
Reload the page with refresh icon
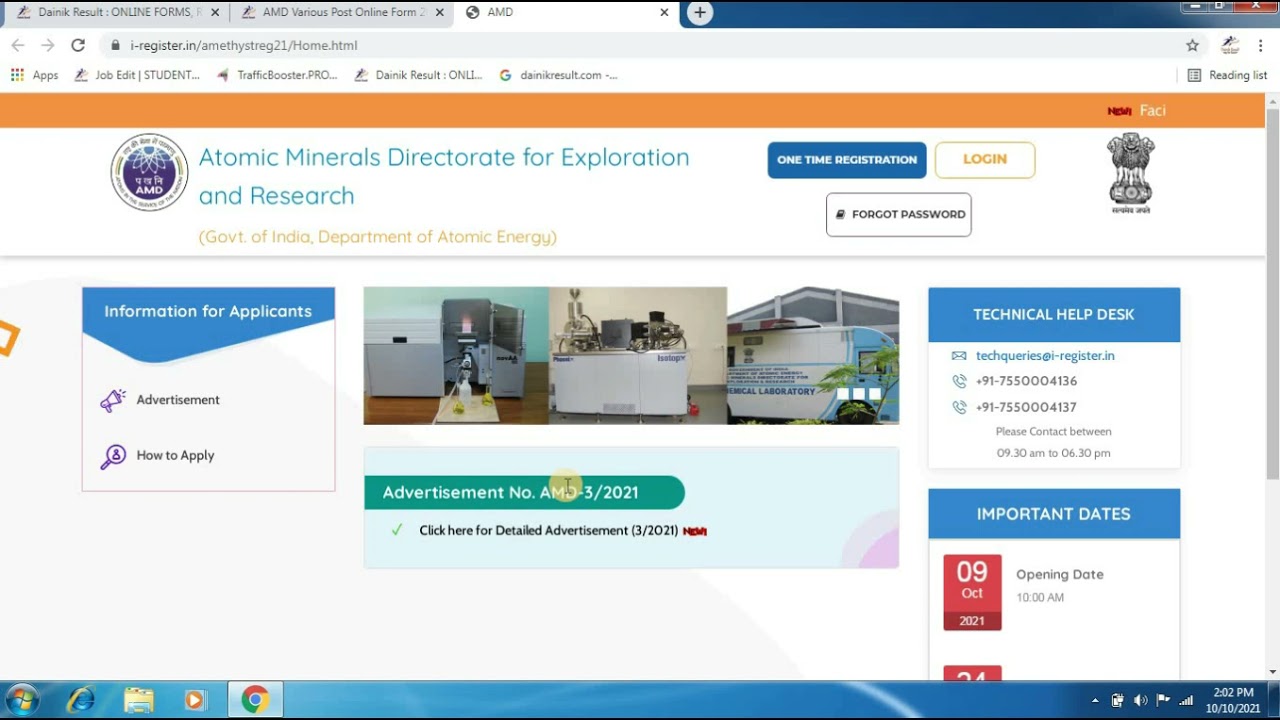click(x=78, y=45)
